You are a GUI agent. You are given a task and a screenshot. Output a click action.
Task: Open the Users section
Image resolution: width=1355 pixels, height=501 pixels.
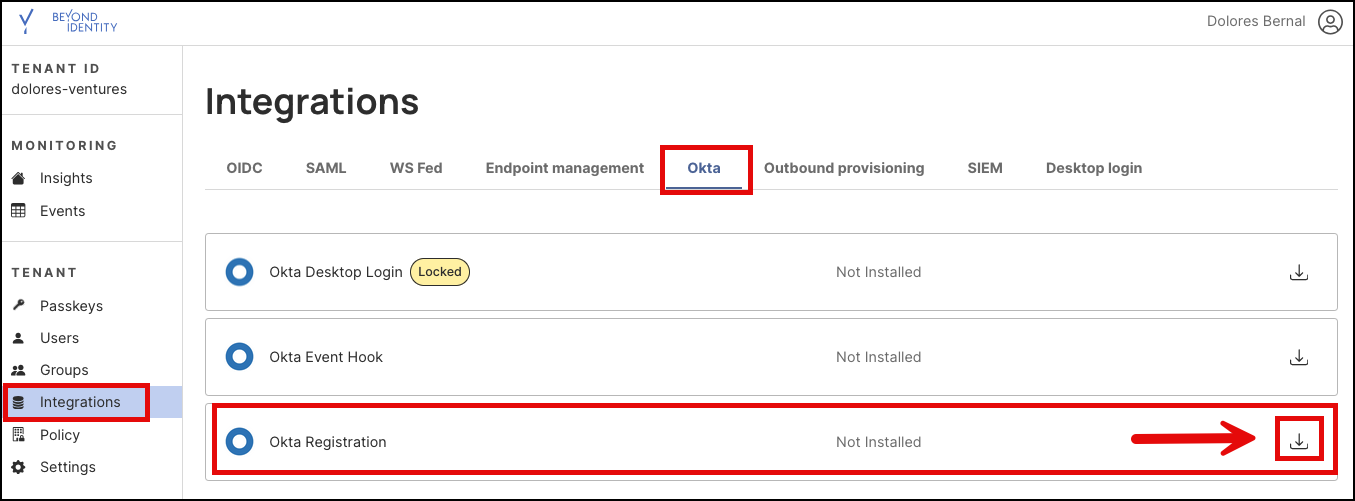click(x=59, y=338)
